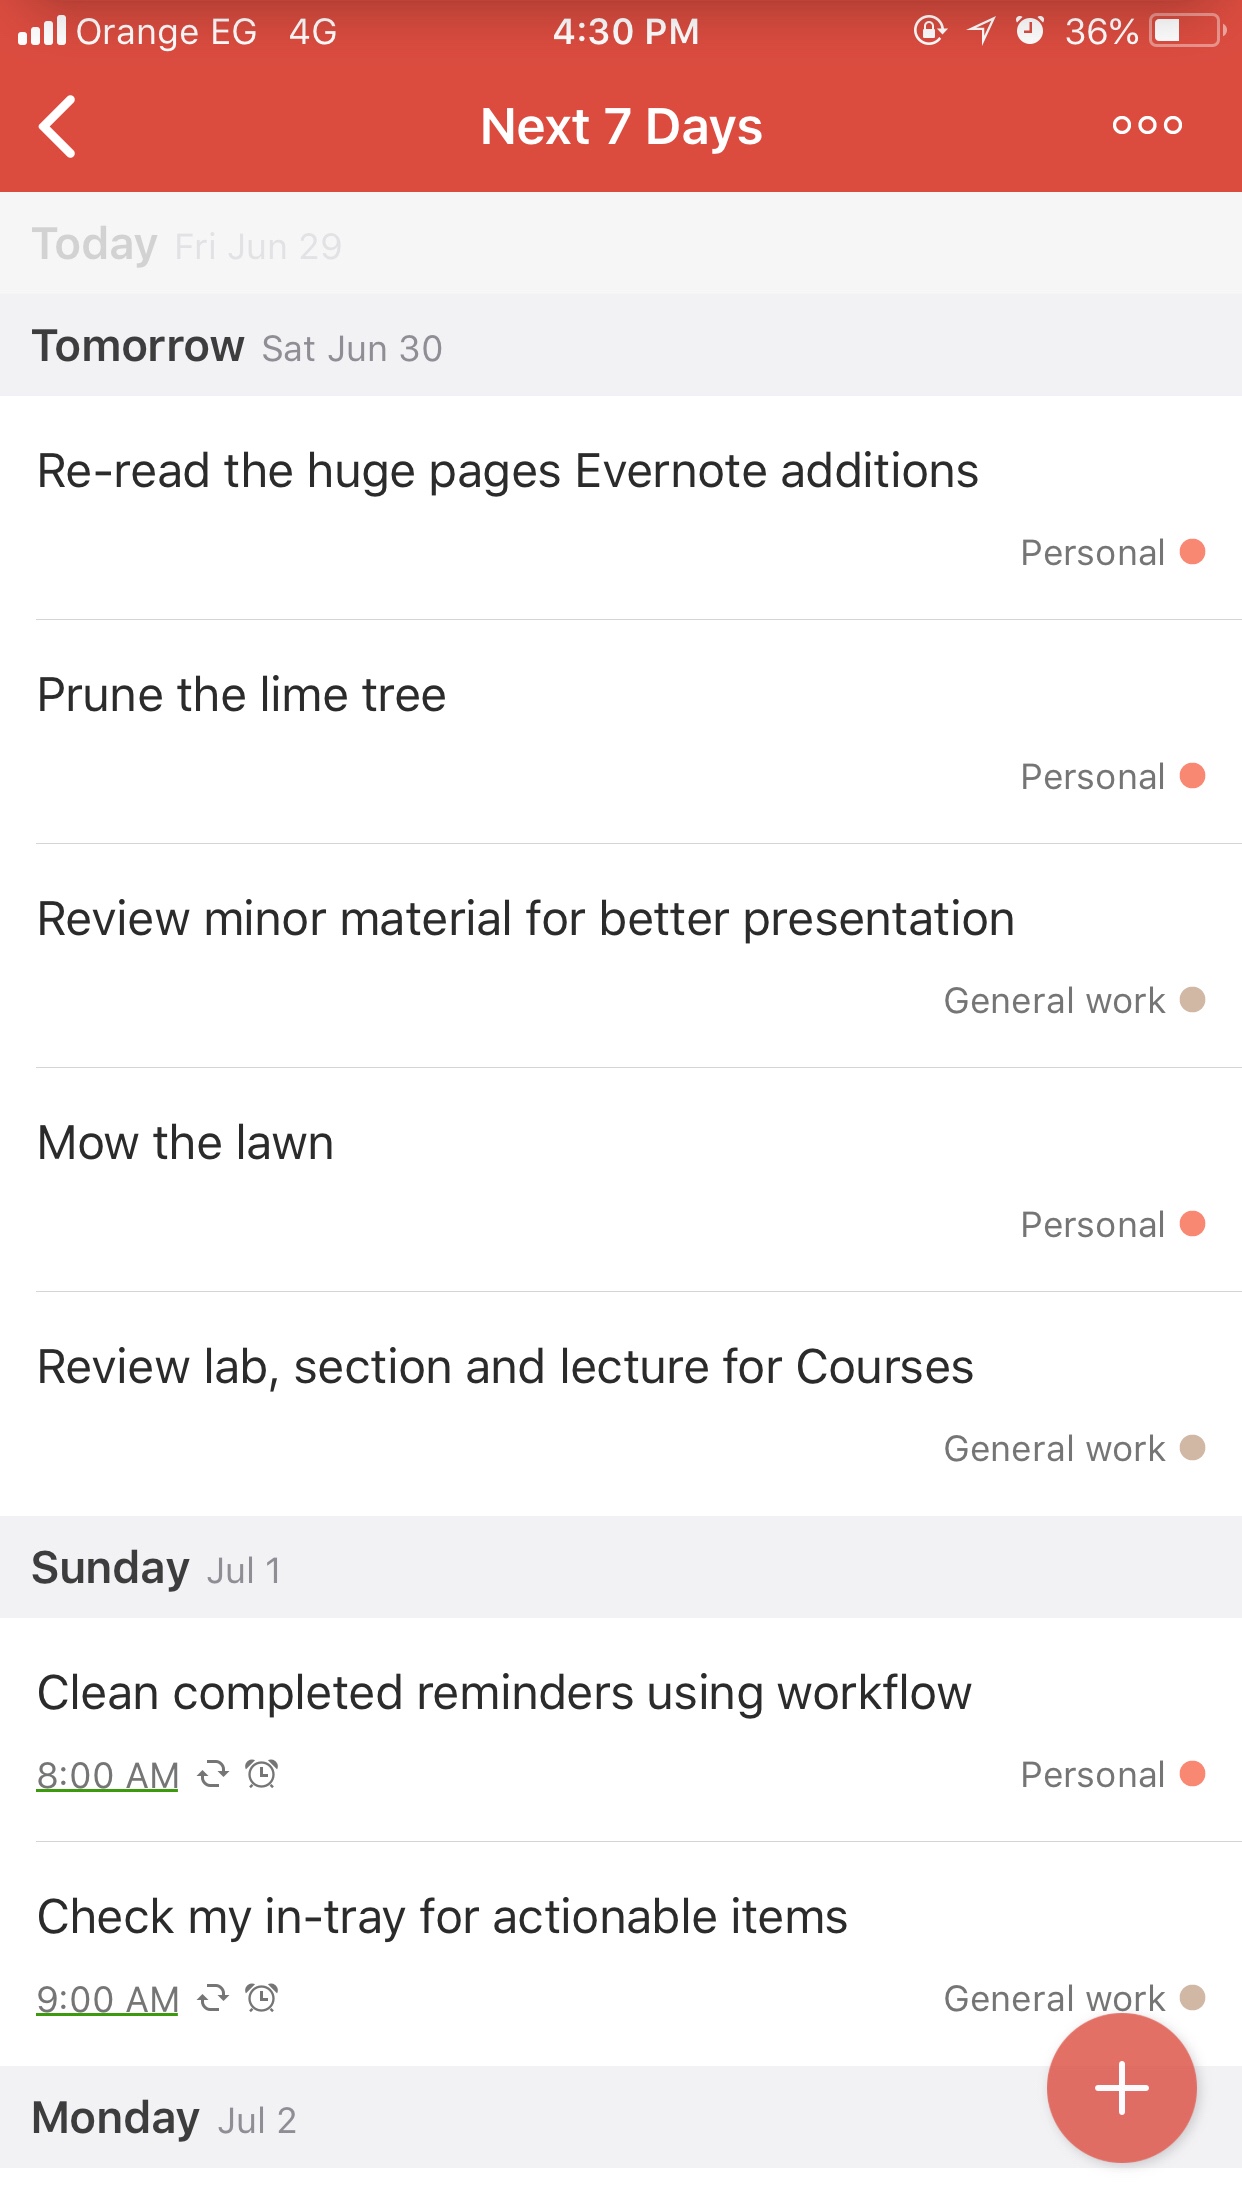Tap the 8:00 AM due time link
1242x2208 pixels.
(x=108, y=1775)
